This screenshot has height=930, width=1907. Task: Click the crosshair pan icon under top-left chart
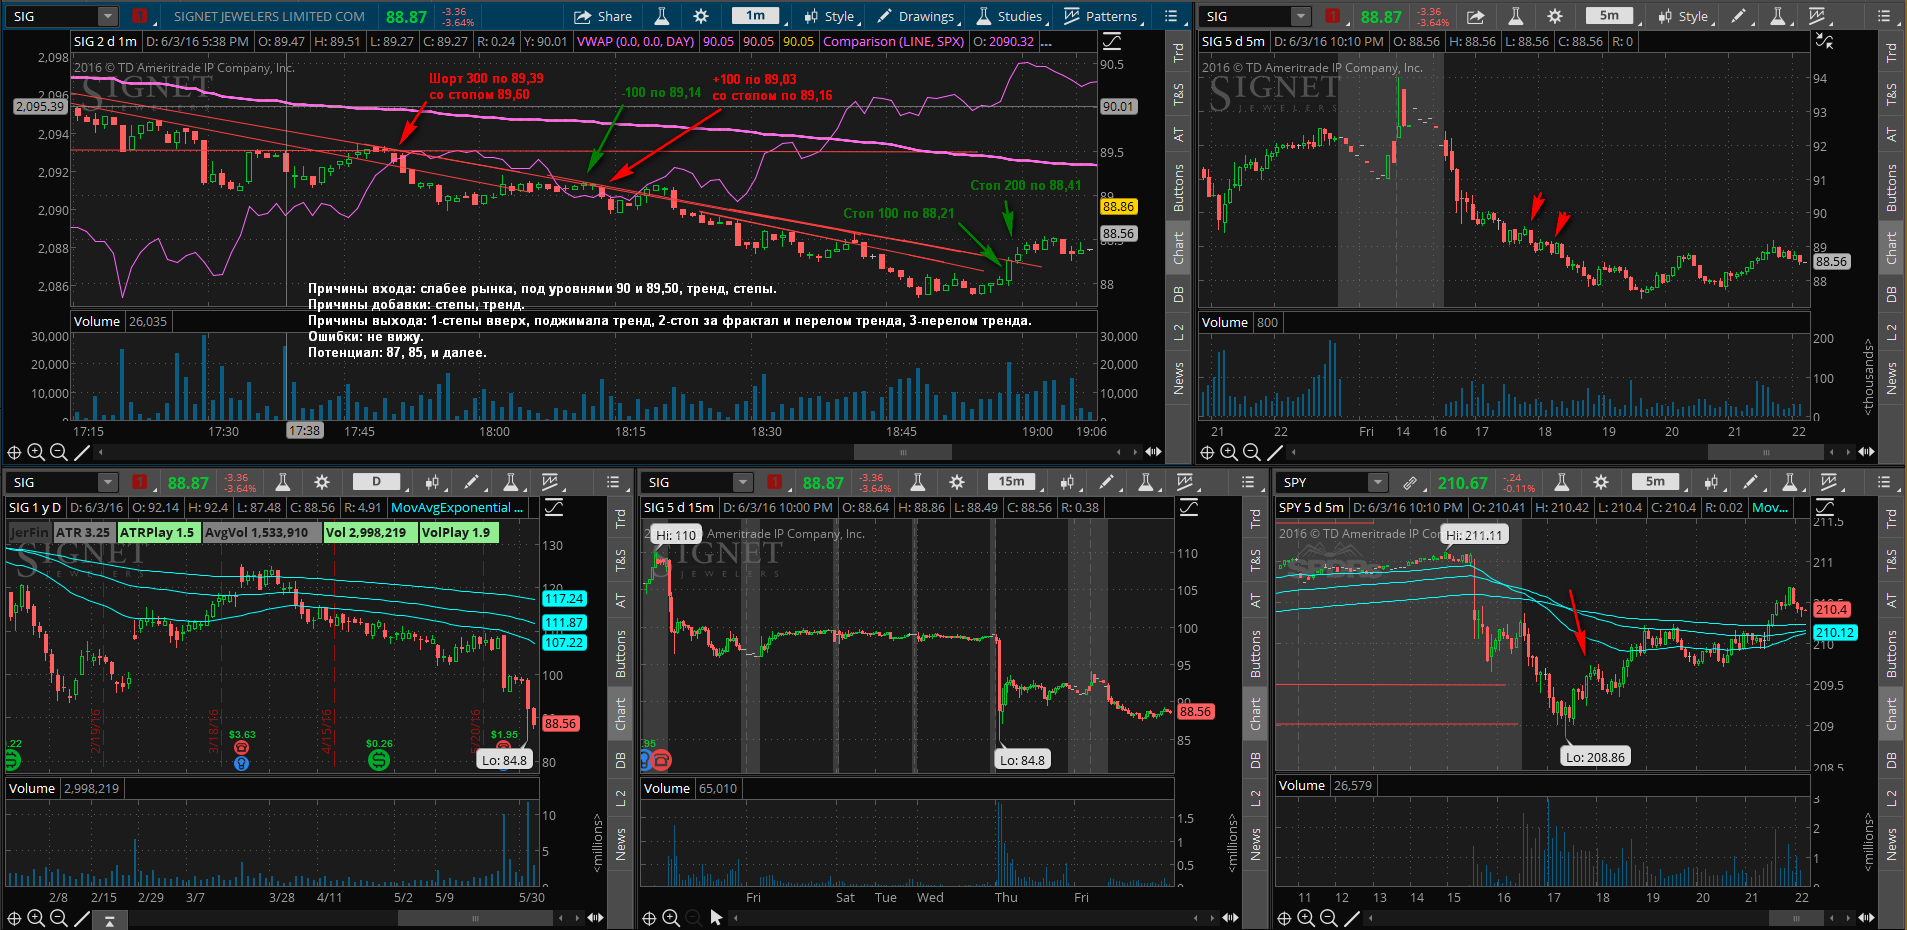pyautogui.click(x=14, y=452)
